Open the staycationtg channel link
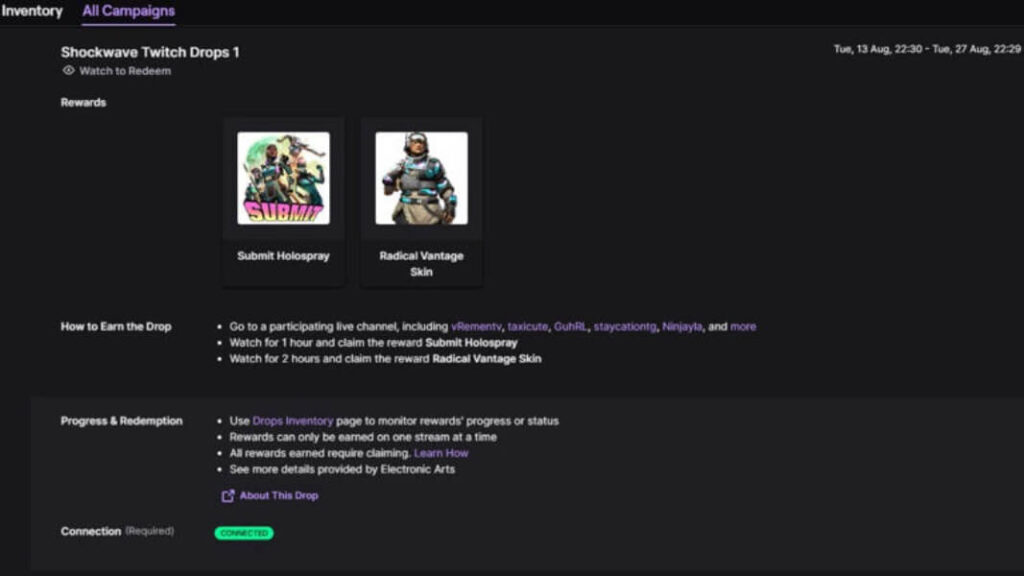 click(x=625, y=327)
